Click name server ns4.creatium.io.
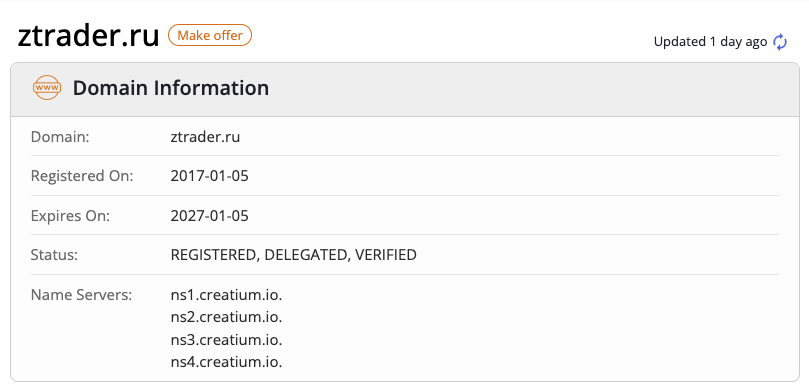This screenshot has width=809, height=392. [x=226, y=362]
